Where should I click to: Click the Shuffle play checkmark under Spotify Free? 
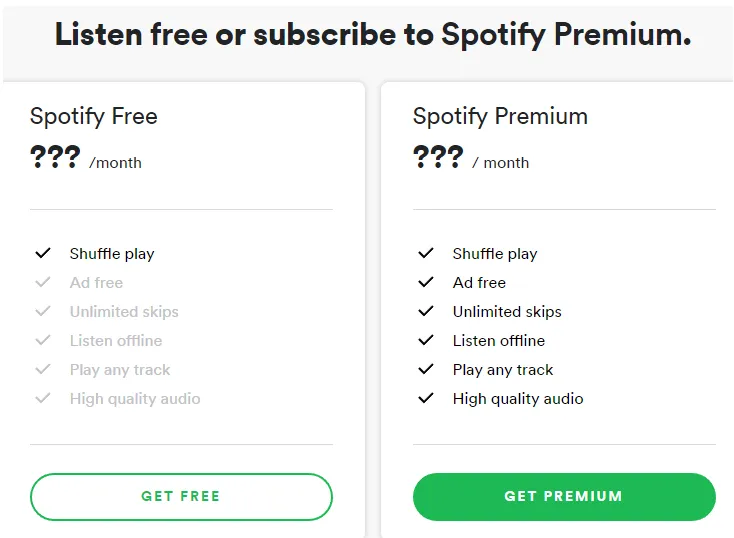click(x=43, y=253)
